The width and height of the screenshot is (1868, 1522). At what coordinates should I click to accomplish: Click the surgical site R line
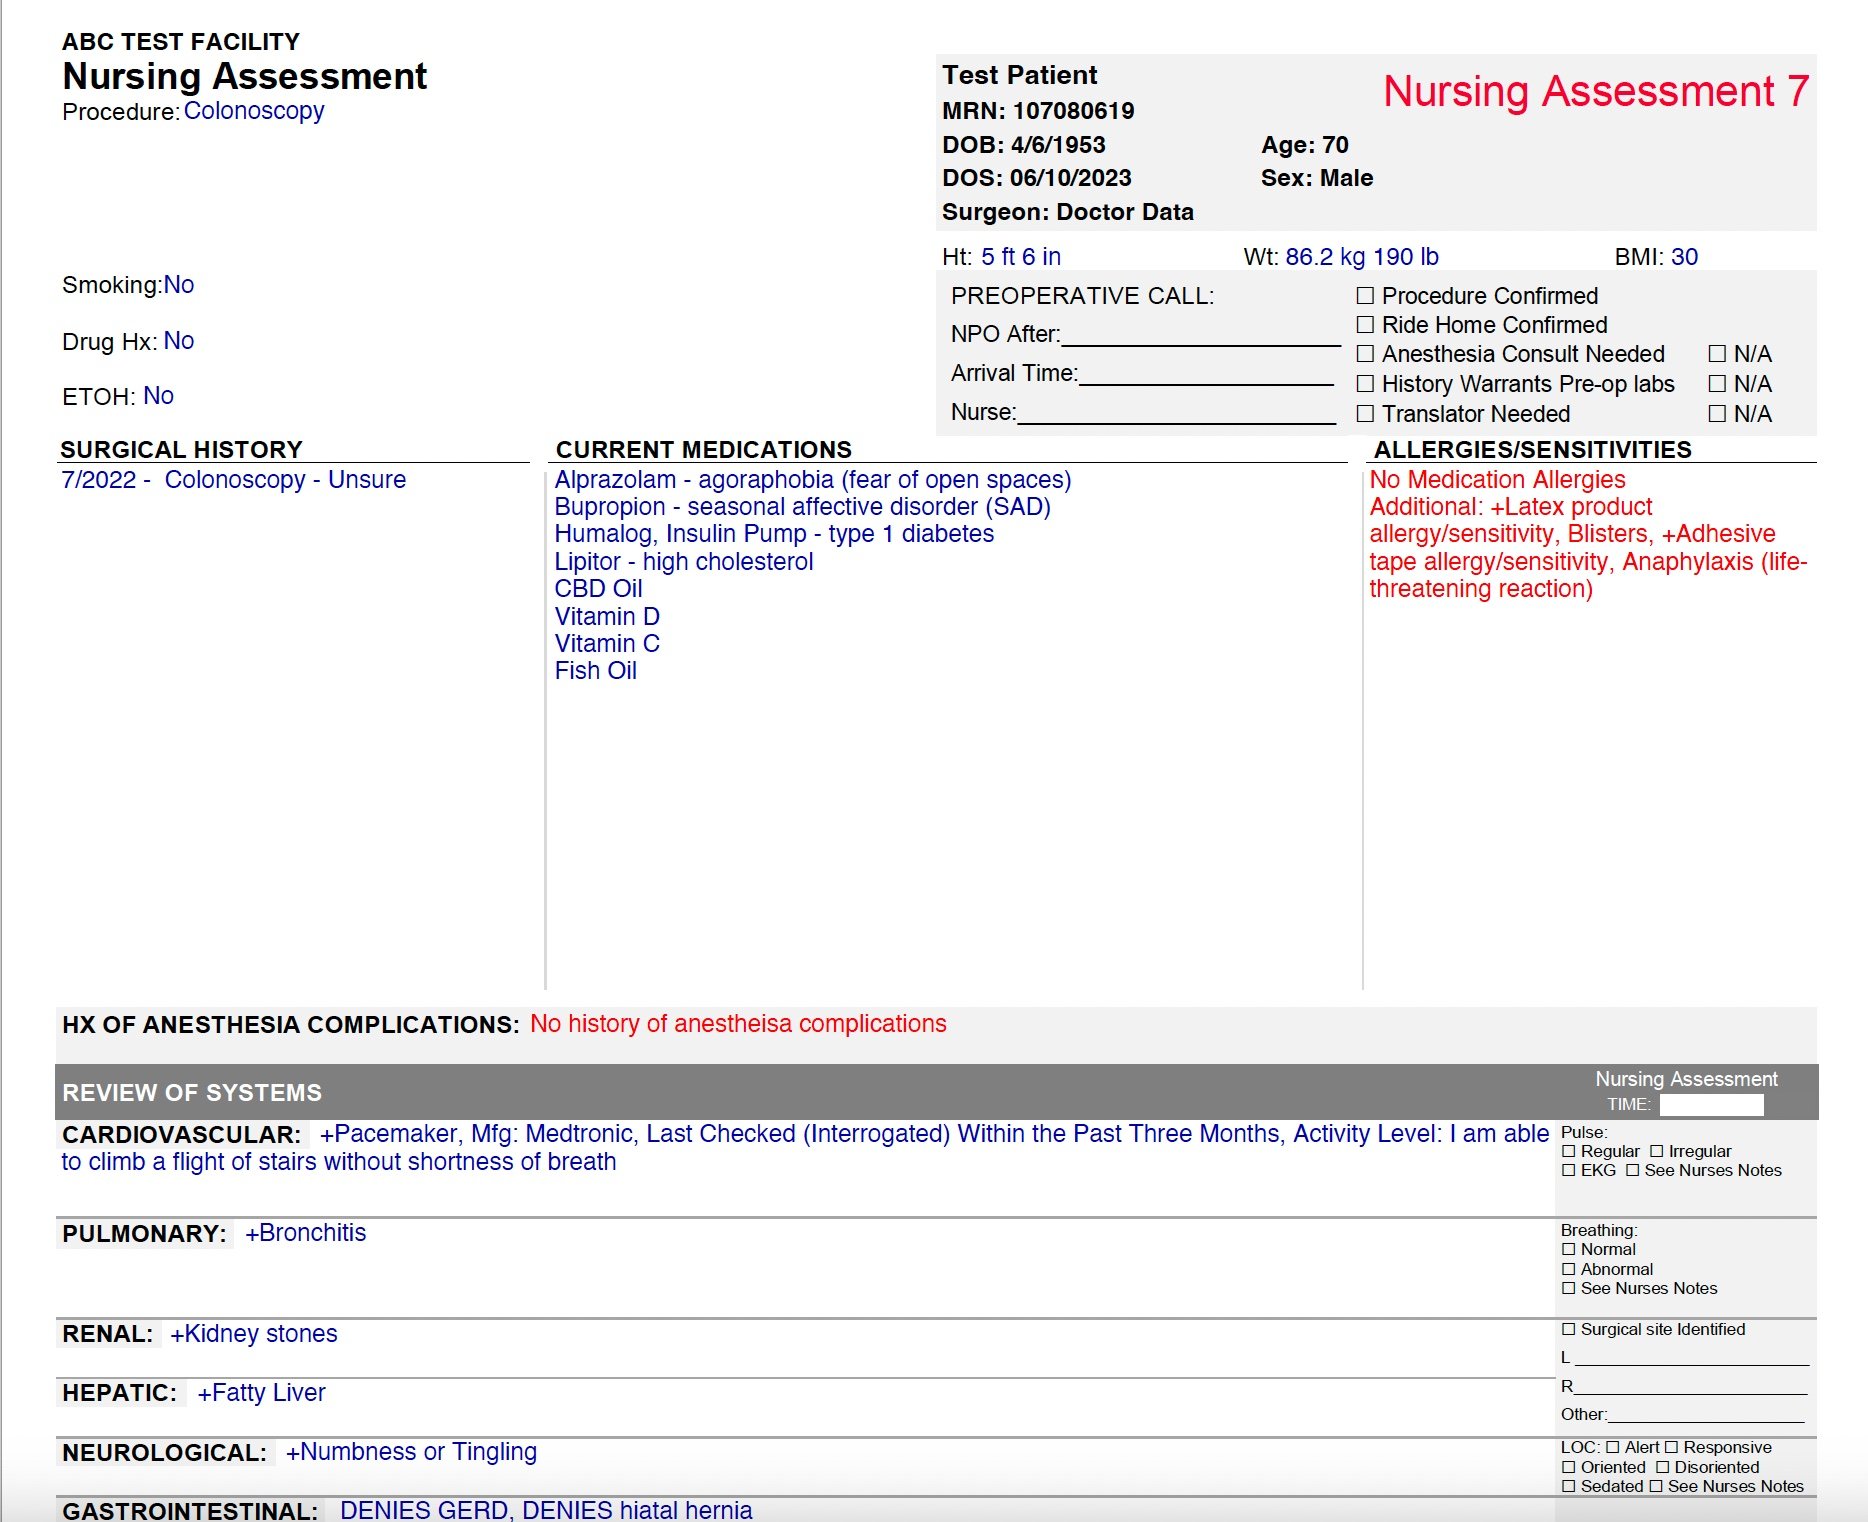(x=1691, y=1387)
